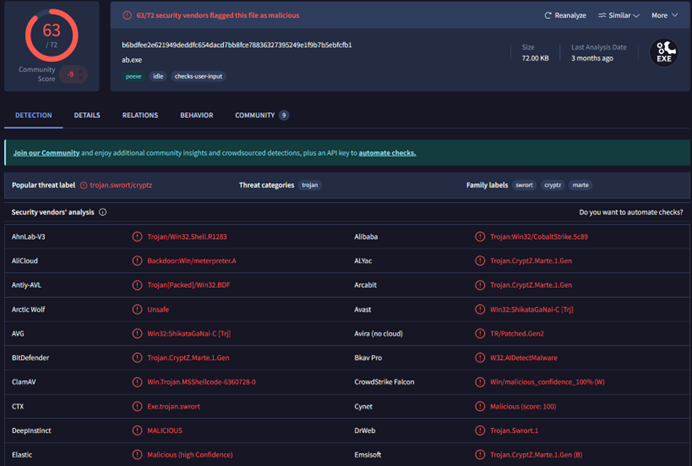Screen dimensions: 692x466
Task: Follow the Join our Community link
Action: click(46, 153)
